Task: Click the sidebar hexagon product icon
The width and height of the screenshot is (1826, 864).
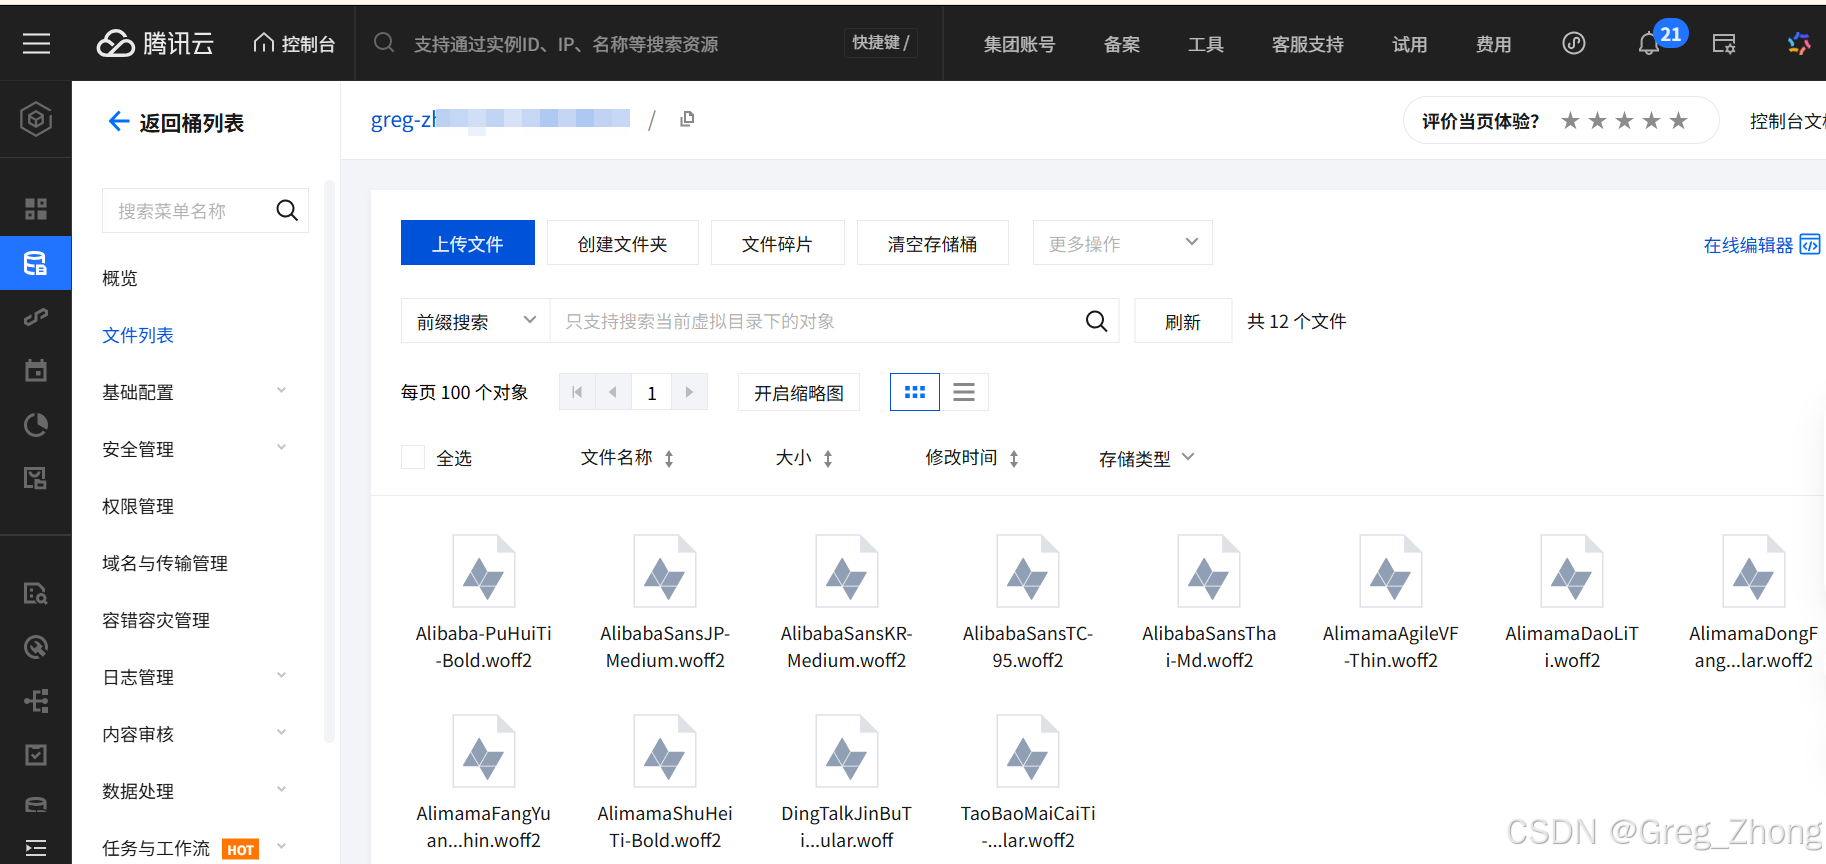Action: [x=36, y=119]
